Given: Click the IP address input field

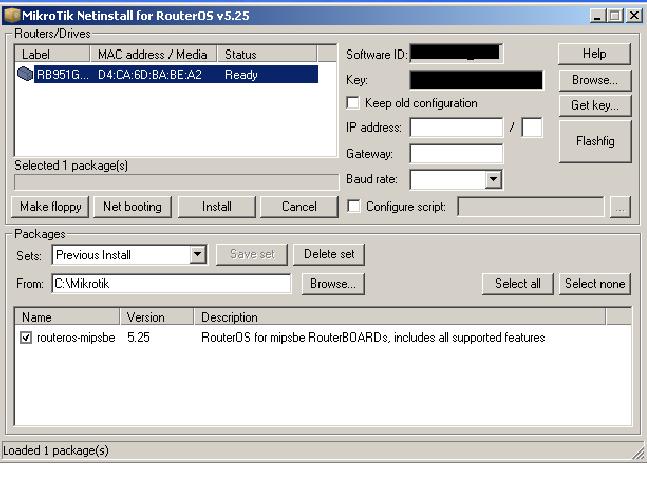Looking at the screenshot, I should click(x=456, y=128).
